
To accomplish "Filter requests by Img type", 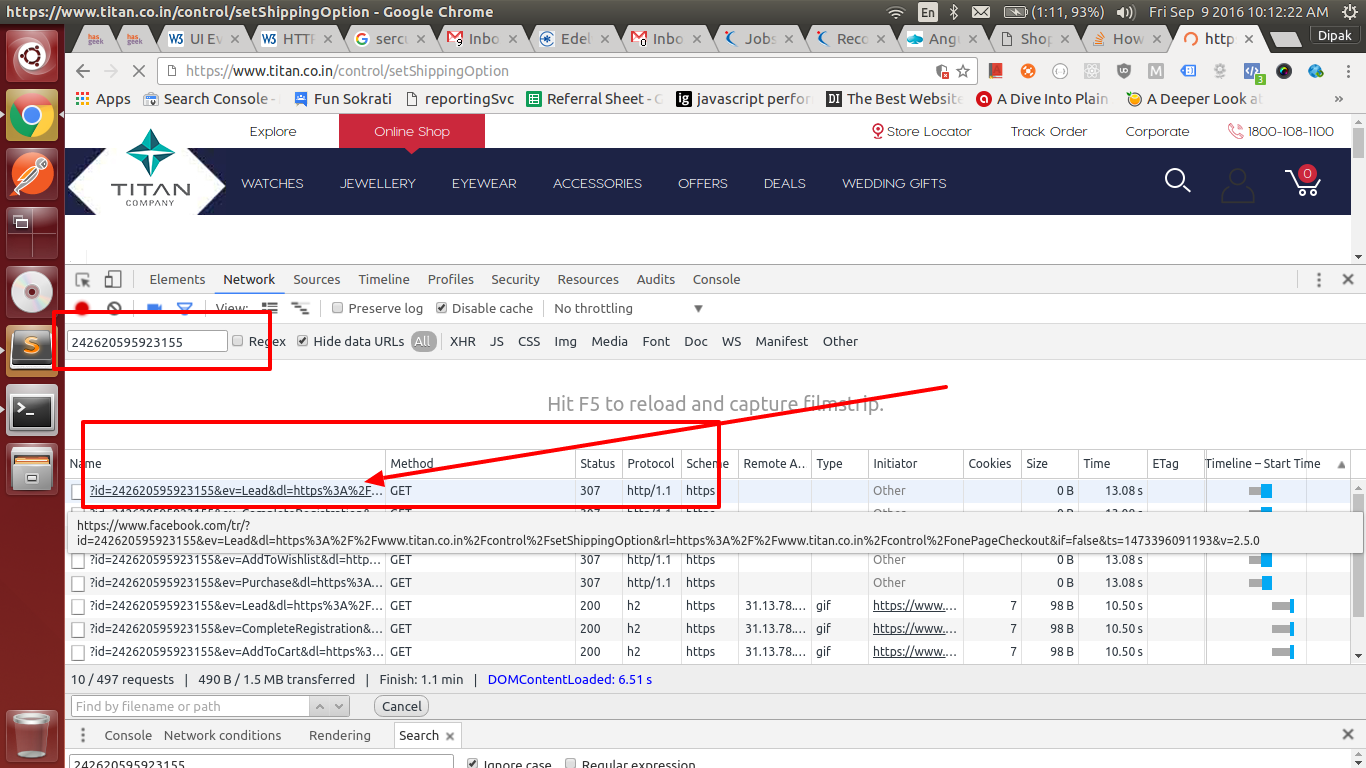I will pyautogui.click(x=566, y=341).
